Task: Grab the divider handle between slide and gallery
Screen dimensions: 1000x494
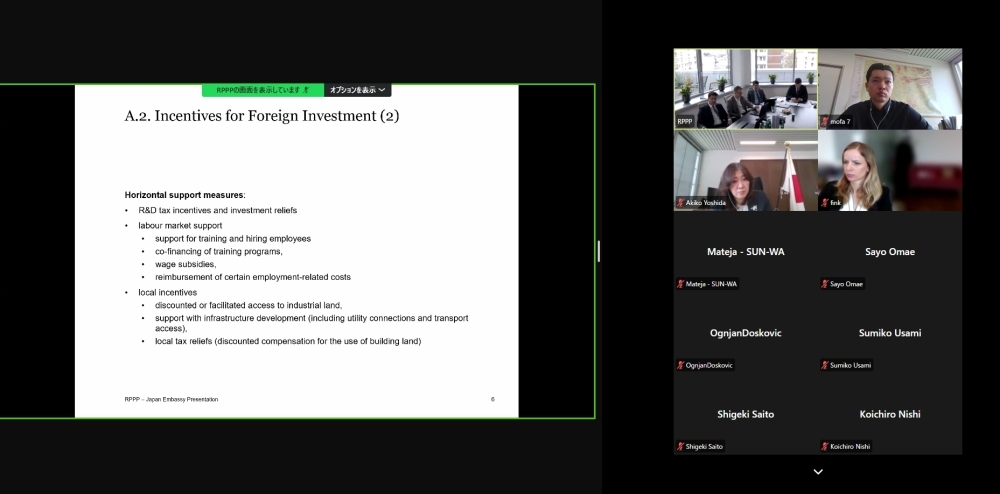Action: (x=598, y=251)
